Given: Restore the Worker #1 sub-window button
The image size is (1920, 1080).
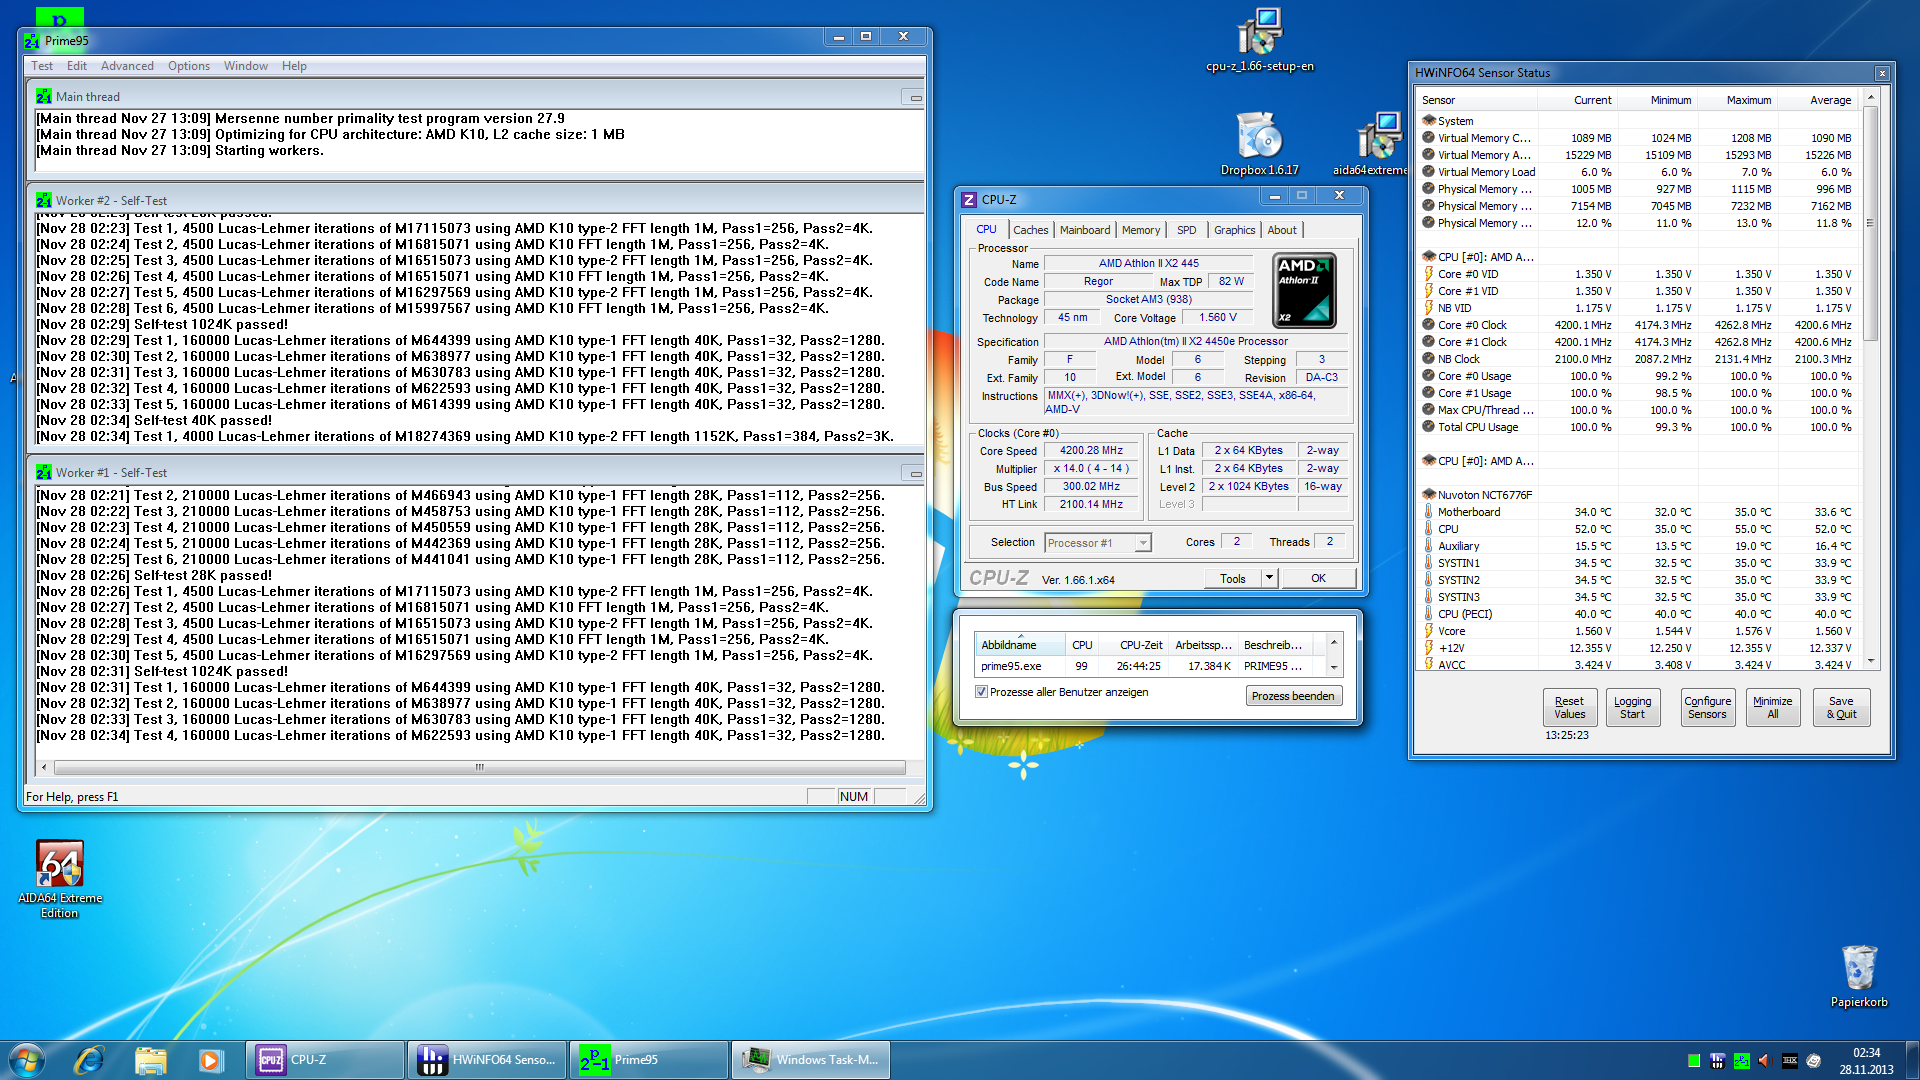Looking at the screenshot, I should (914, 474).
